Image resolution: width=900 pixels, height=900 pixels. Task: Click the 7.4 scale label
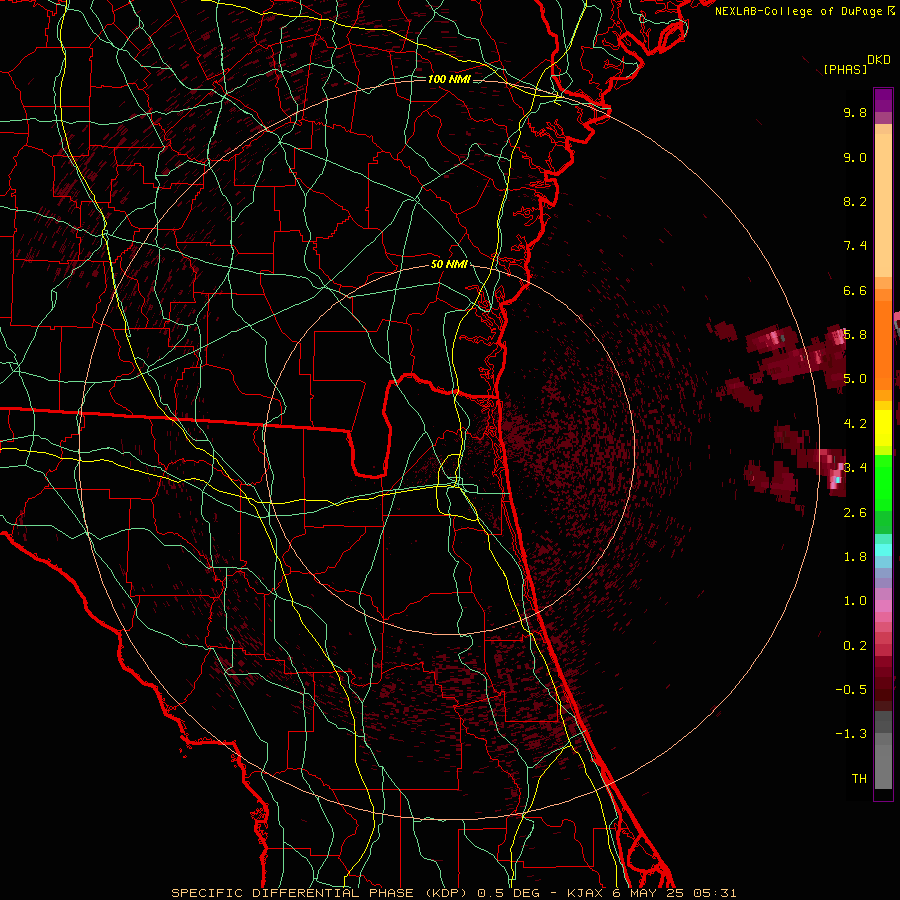[x=855, y=246]
